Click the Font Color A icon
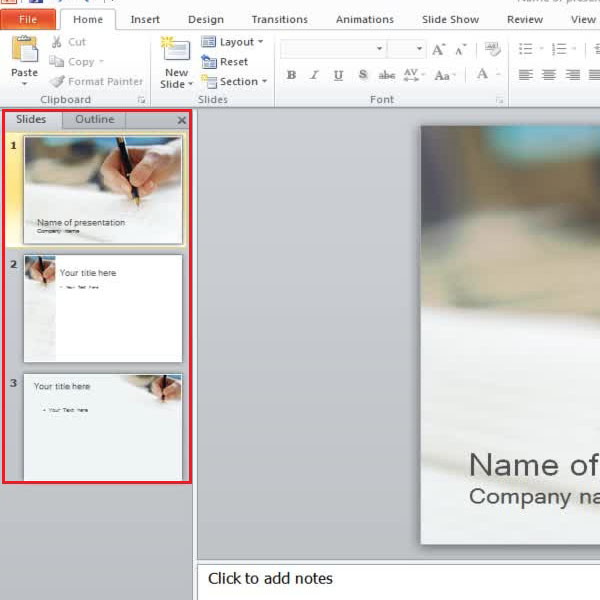 tap(483, 74)
